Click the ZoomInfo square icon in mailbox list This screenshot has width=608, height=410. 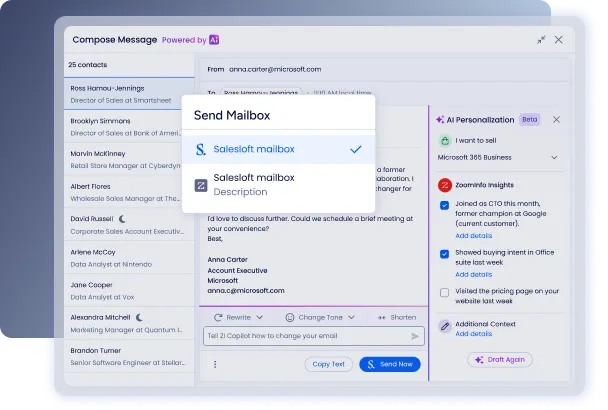pyautogui.click(x=200, y=185)
